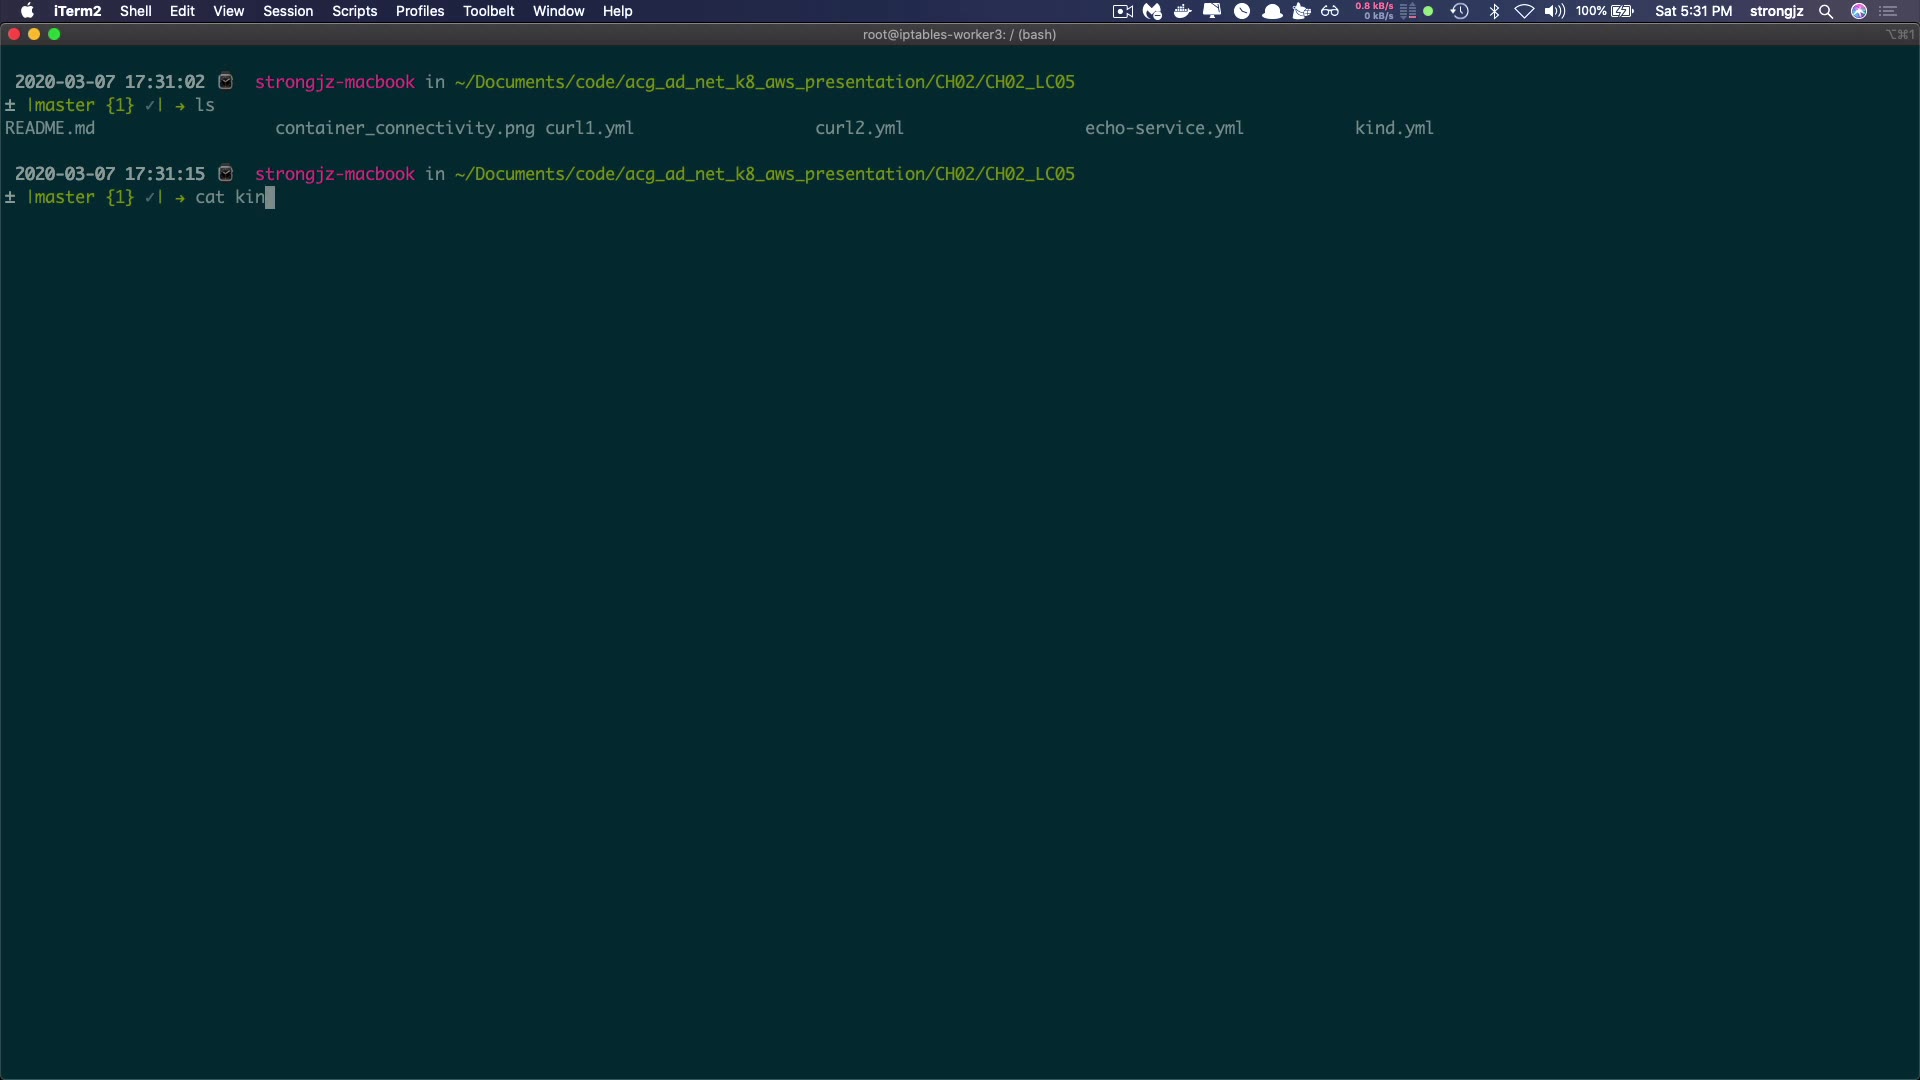
Task: Click the volume speaker icon
Action: pyautogui.click(x=1554, y=11)
